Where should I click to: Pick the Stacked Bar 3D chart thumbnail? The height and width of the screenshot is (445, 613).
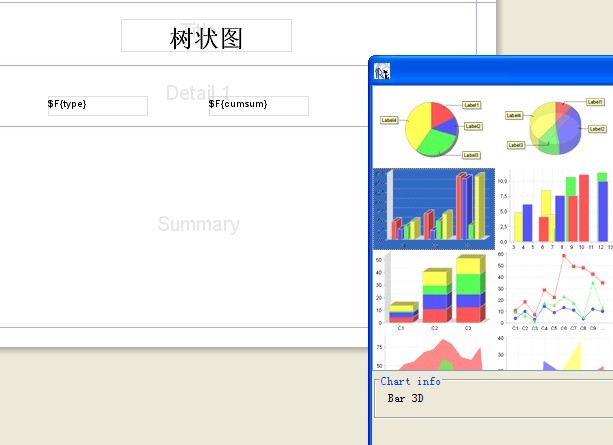(434, 291)
